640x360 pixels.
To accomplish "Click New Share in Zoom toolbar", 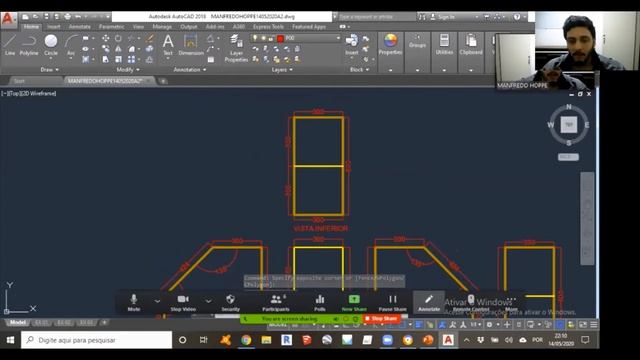I will [354, 302].
